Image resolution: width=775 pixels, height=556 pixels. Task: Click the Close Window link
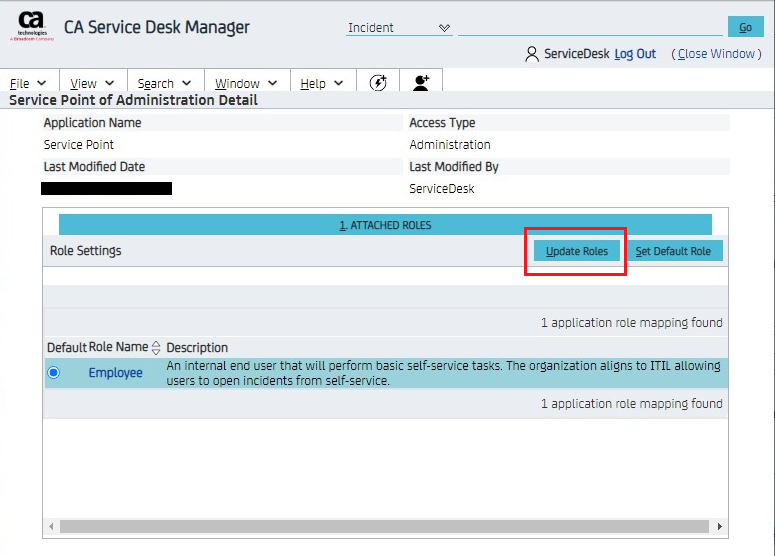pos(716,54)
